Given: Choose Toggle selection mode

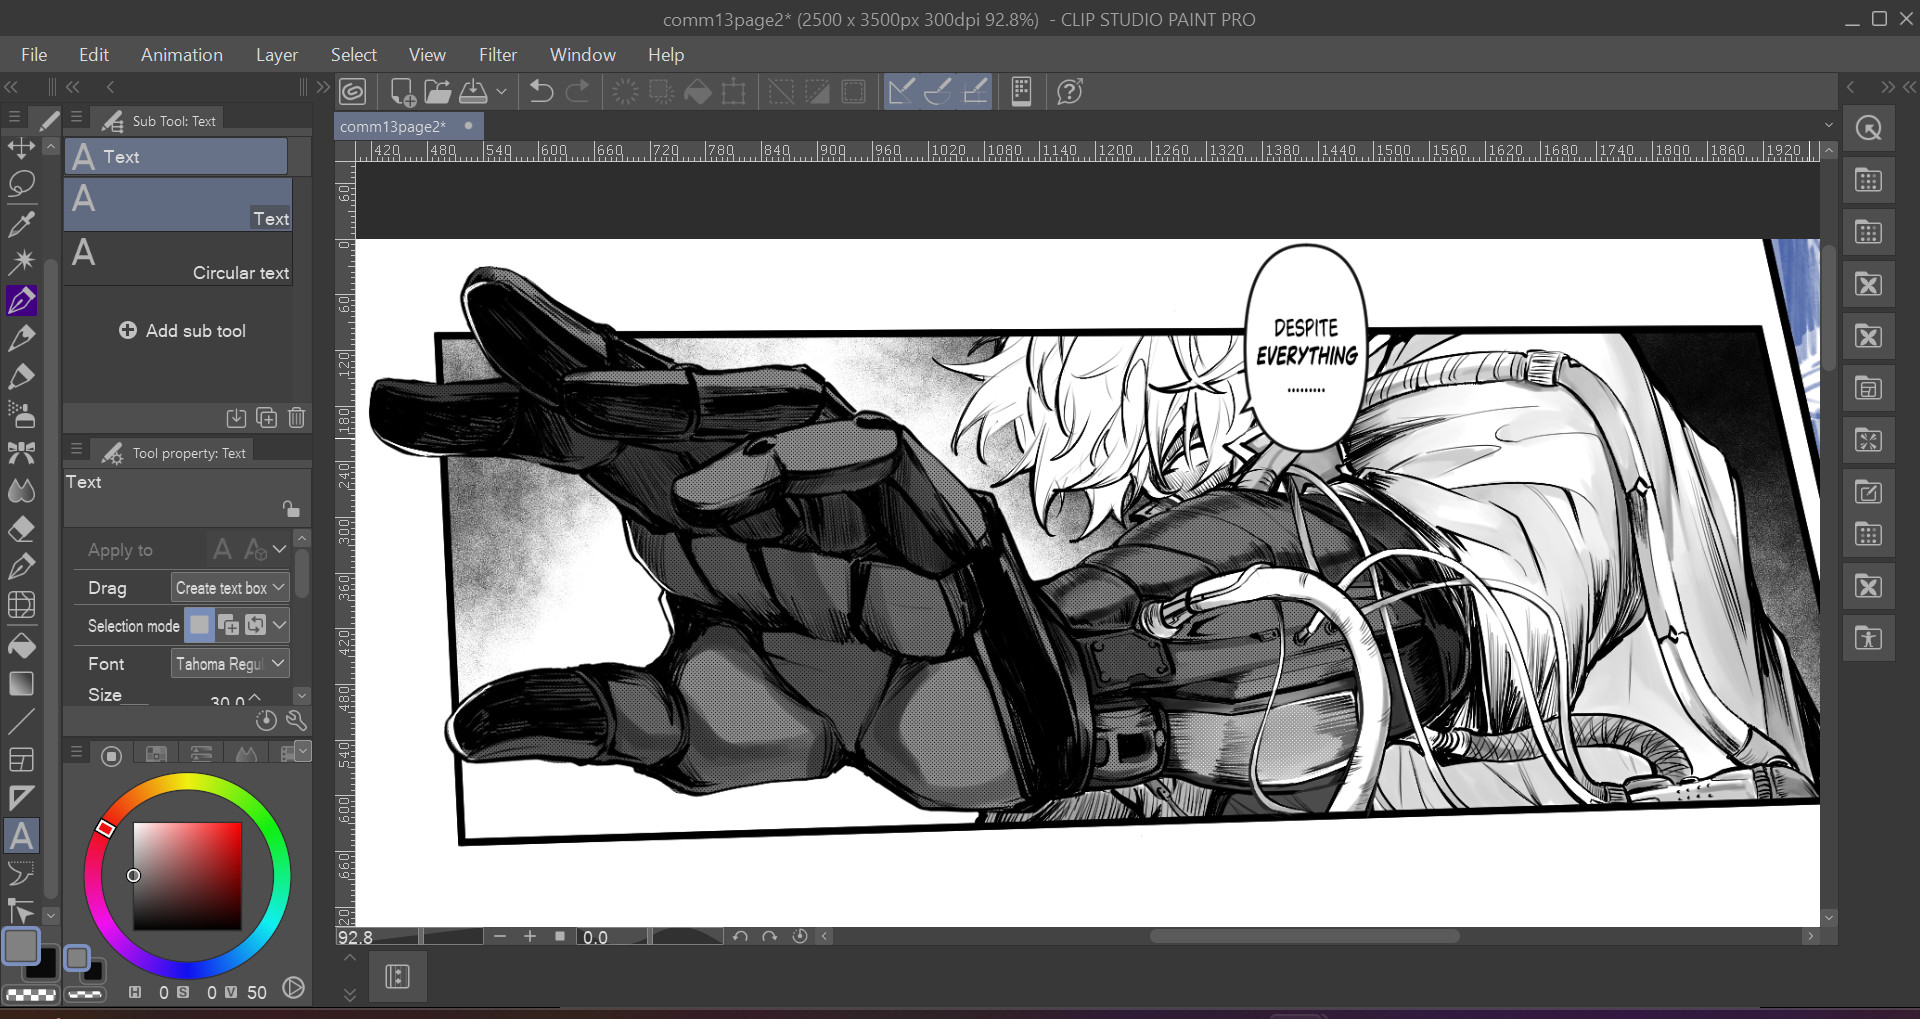Looking at the screenshot, I should [256, 625].
